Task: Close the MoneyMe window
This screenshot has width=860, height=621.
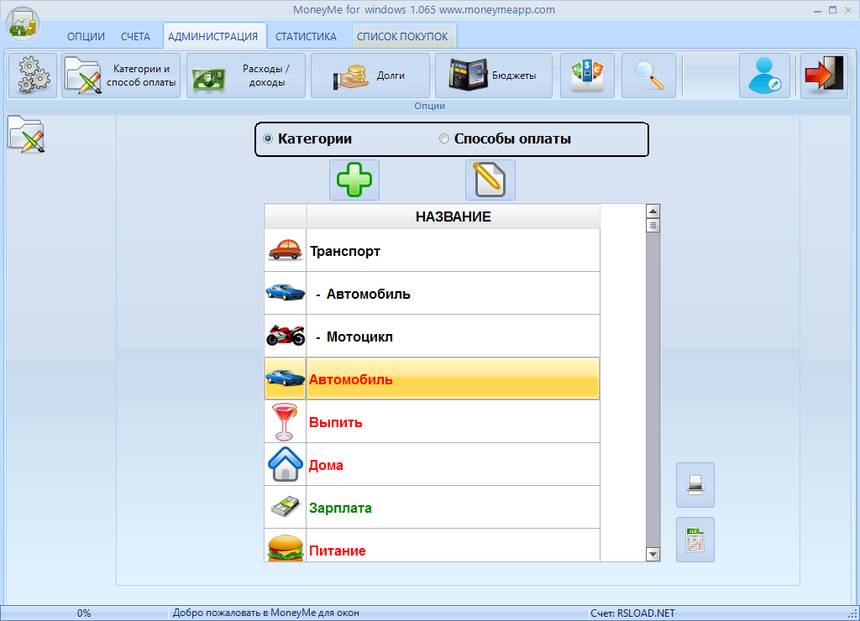Action: [x=848, y=10]
